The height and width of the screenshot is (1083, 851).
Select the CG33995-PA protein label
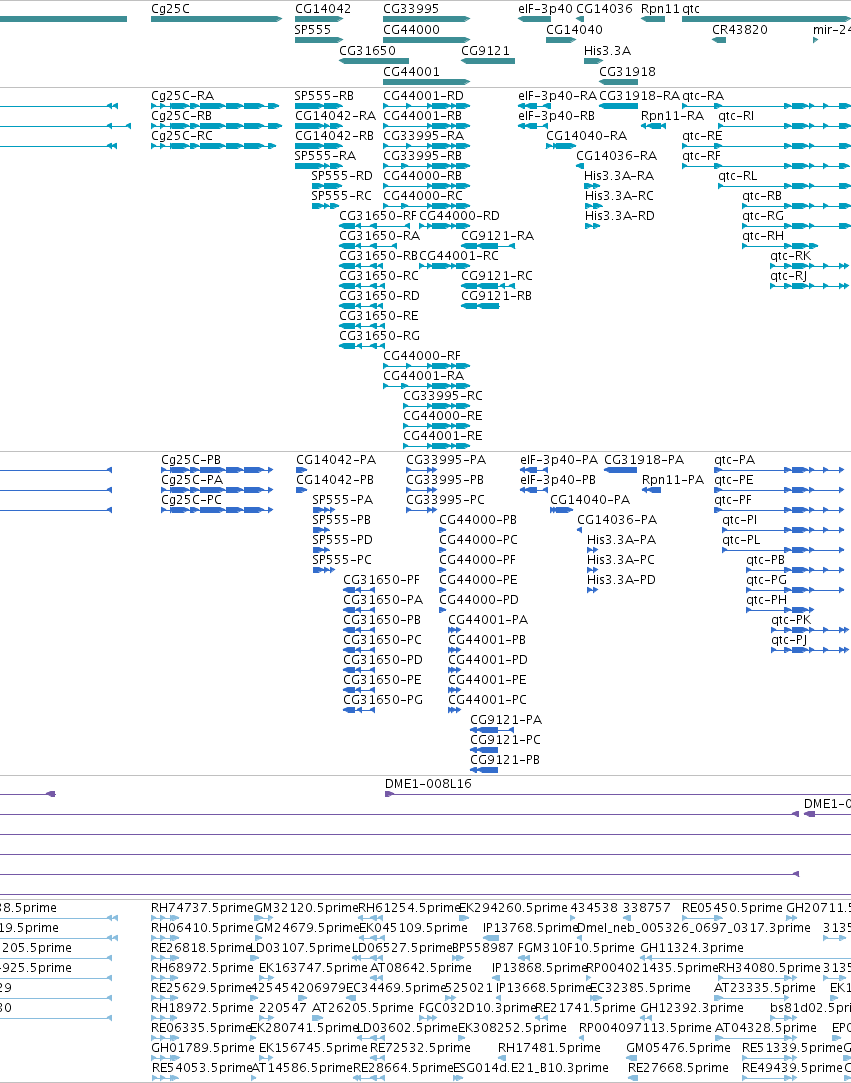click(x=446, y=459)
